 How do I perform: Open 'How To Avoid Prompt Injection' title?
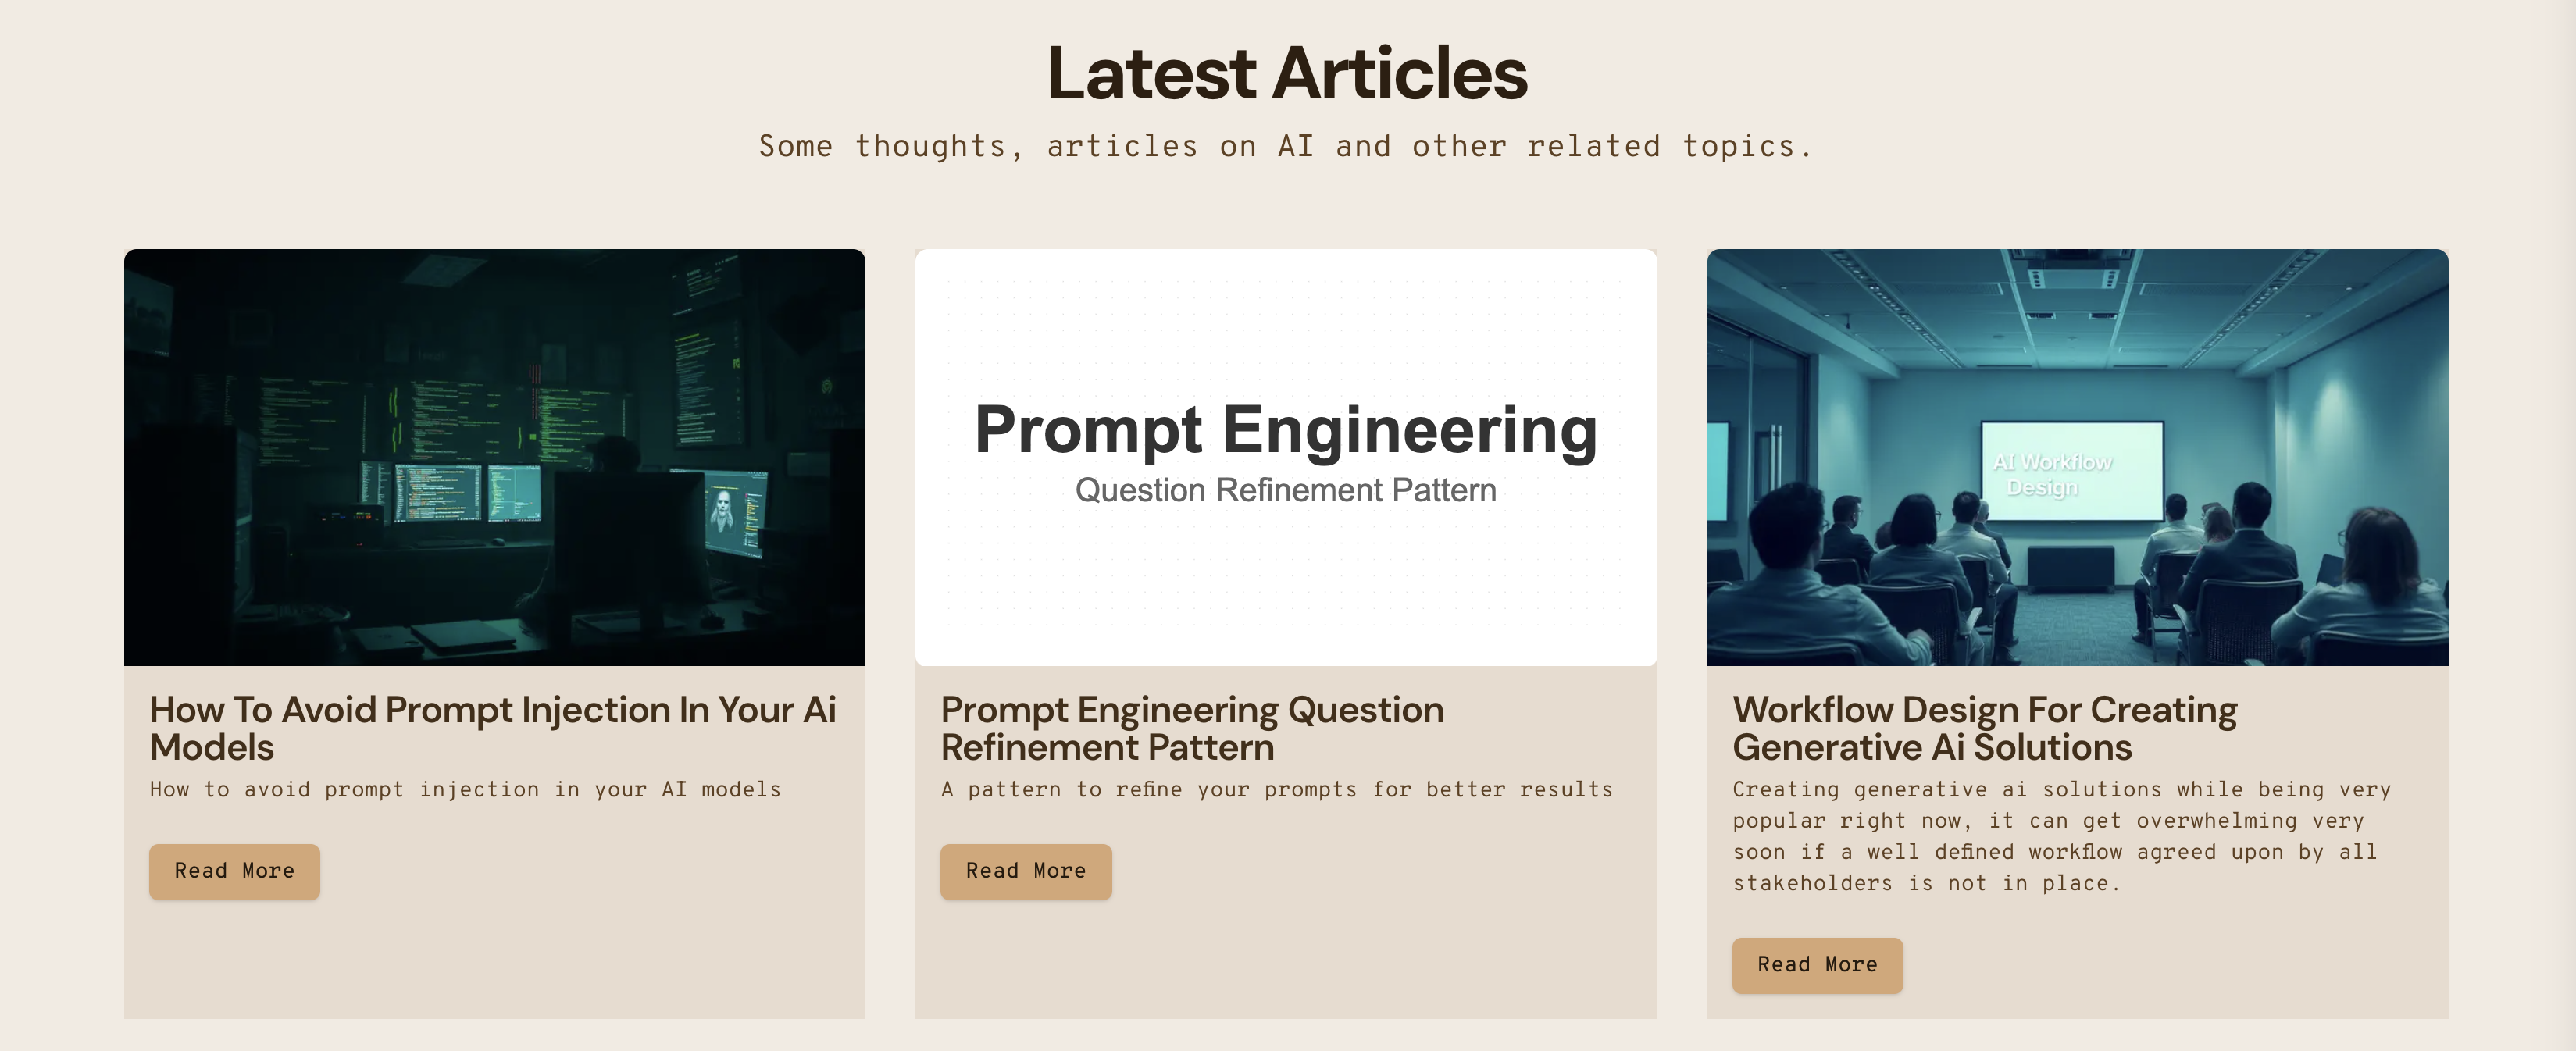pyautogui.click(x=493, y=728)
